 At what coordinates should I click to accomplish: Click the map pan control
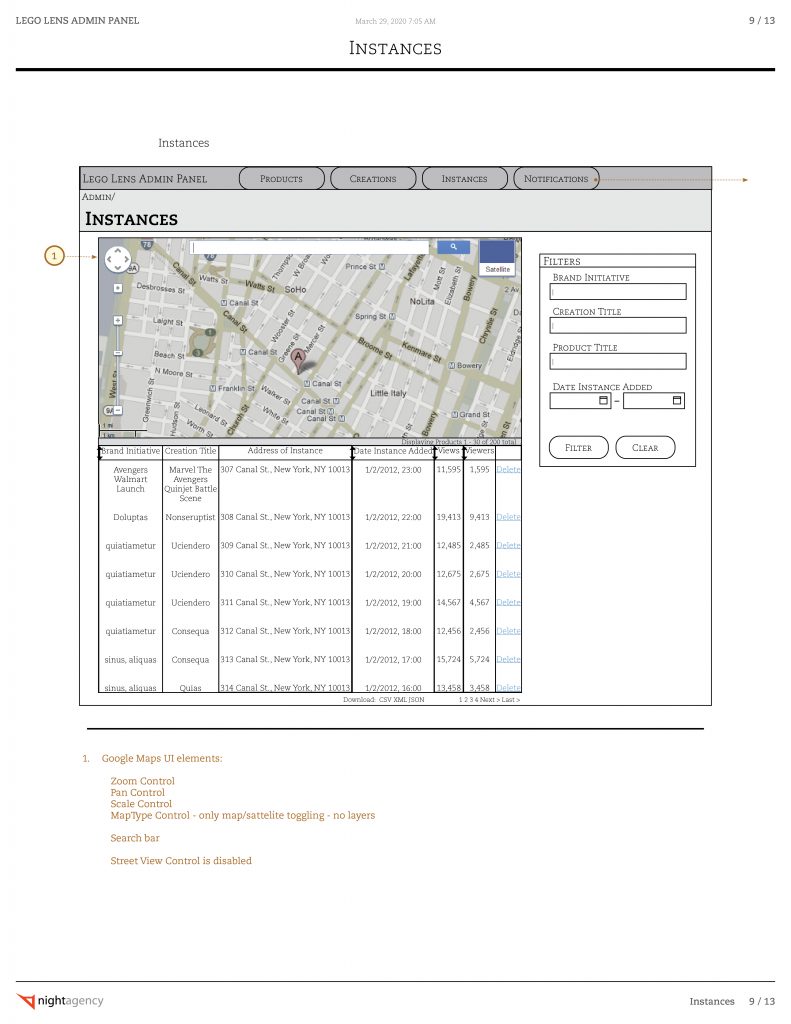[x=118, y=259]
